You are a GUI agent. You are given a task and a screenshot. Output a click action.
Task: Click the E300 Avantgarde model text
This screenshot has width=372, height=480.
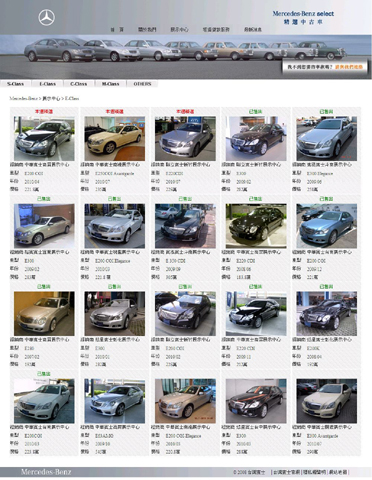click(323, 436)
